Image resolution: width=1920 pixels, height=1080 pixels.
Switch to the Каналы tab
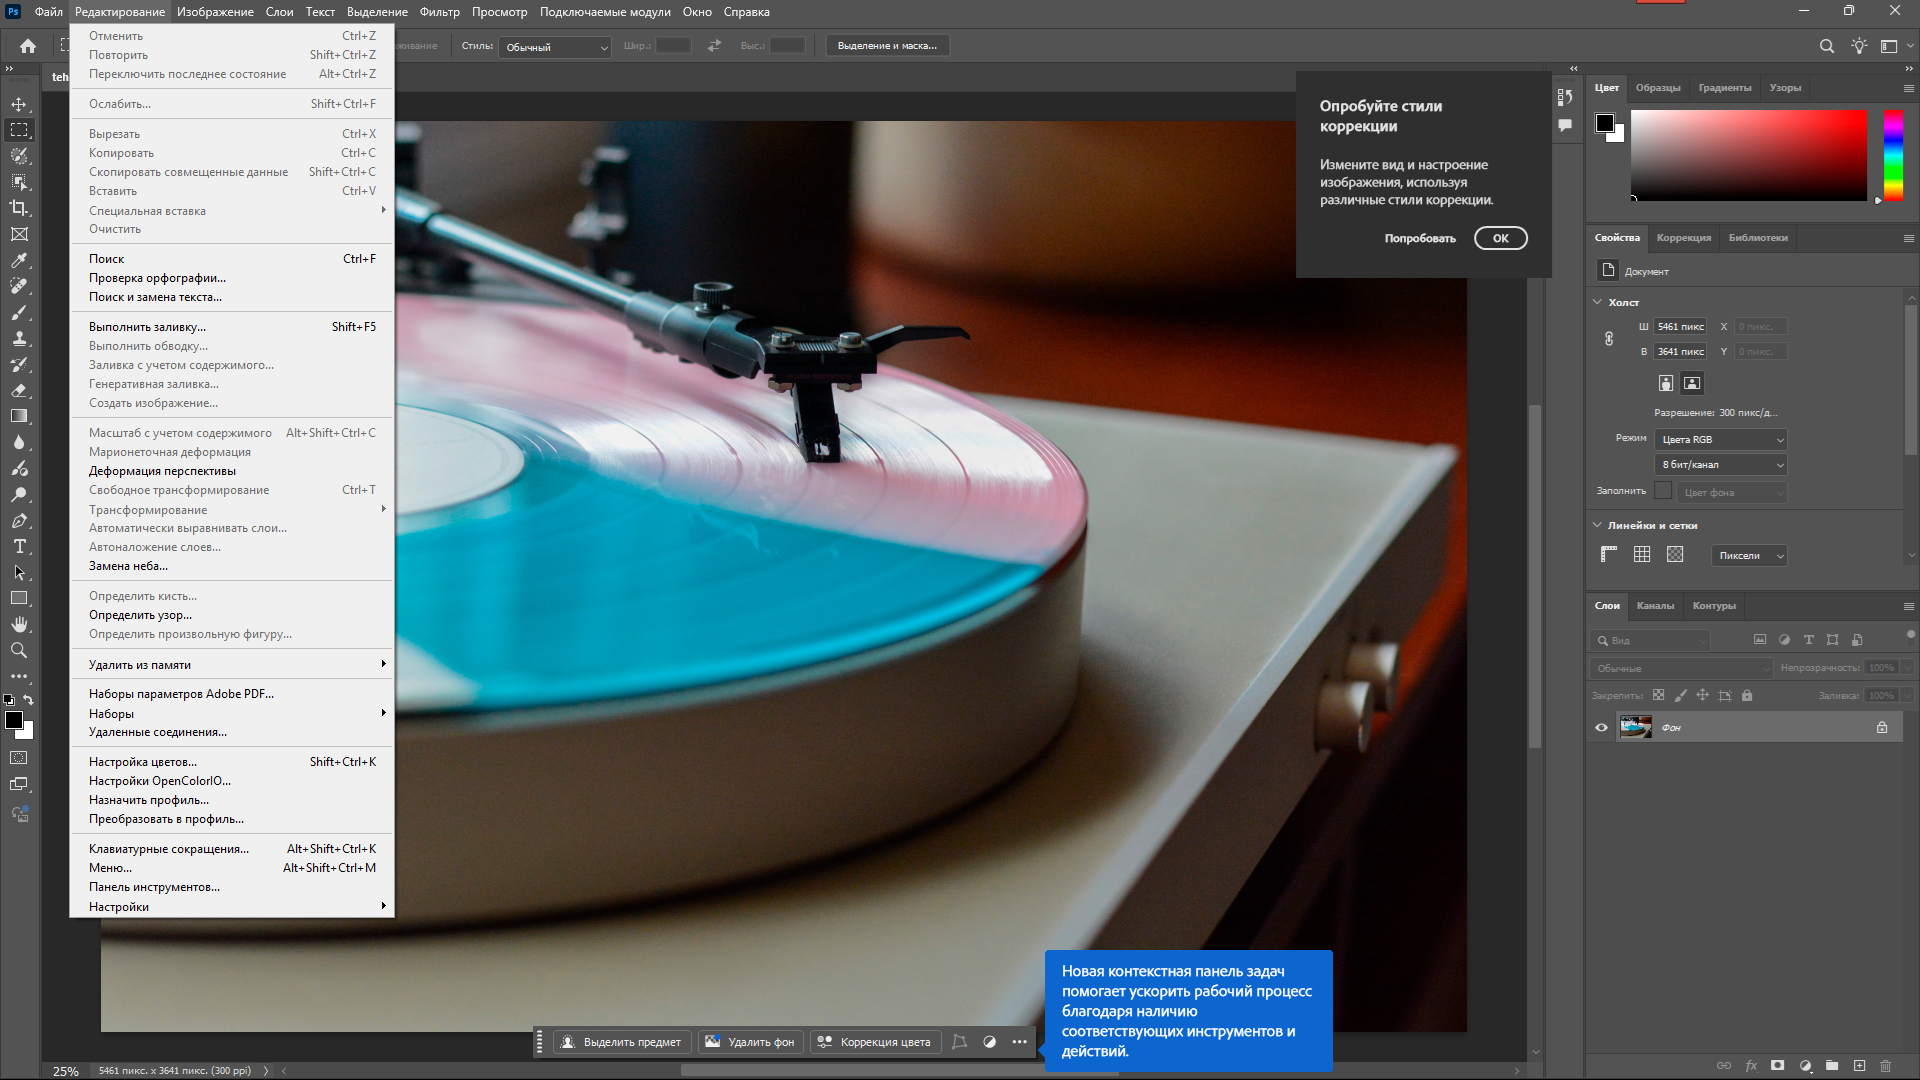point(1655,606)
